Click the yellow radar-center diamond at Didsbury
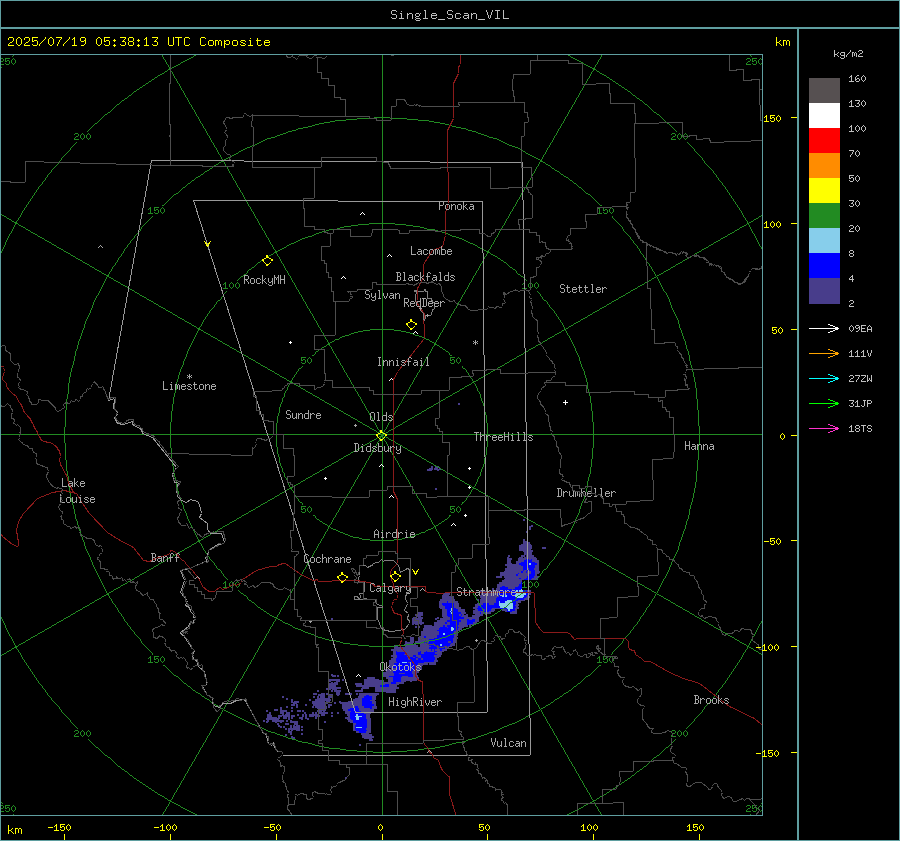This screenshot has height=841, width=900. click(x=381, y=436)
